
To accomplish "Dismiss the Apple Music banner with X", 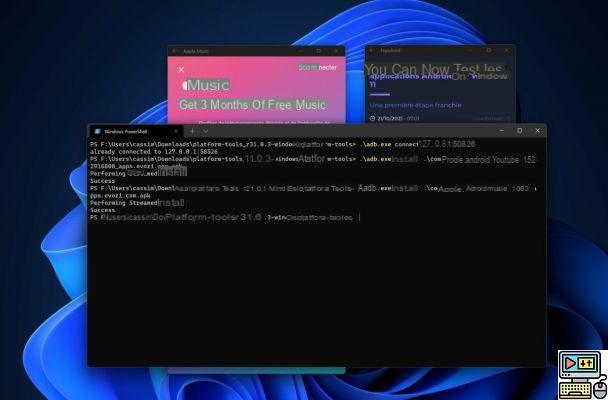I will (x=181, y=70).
